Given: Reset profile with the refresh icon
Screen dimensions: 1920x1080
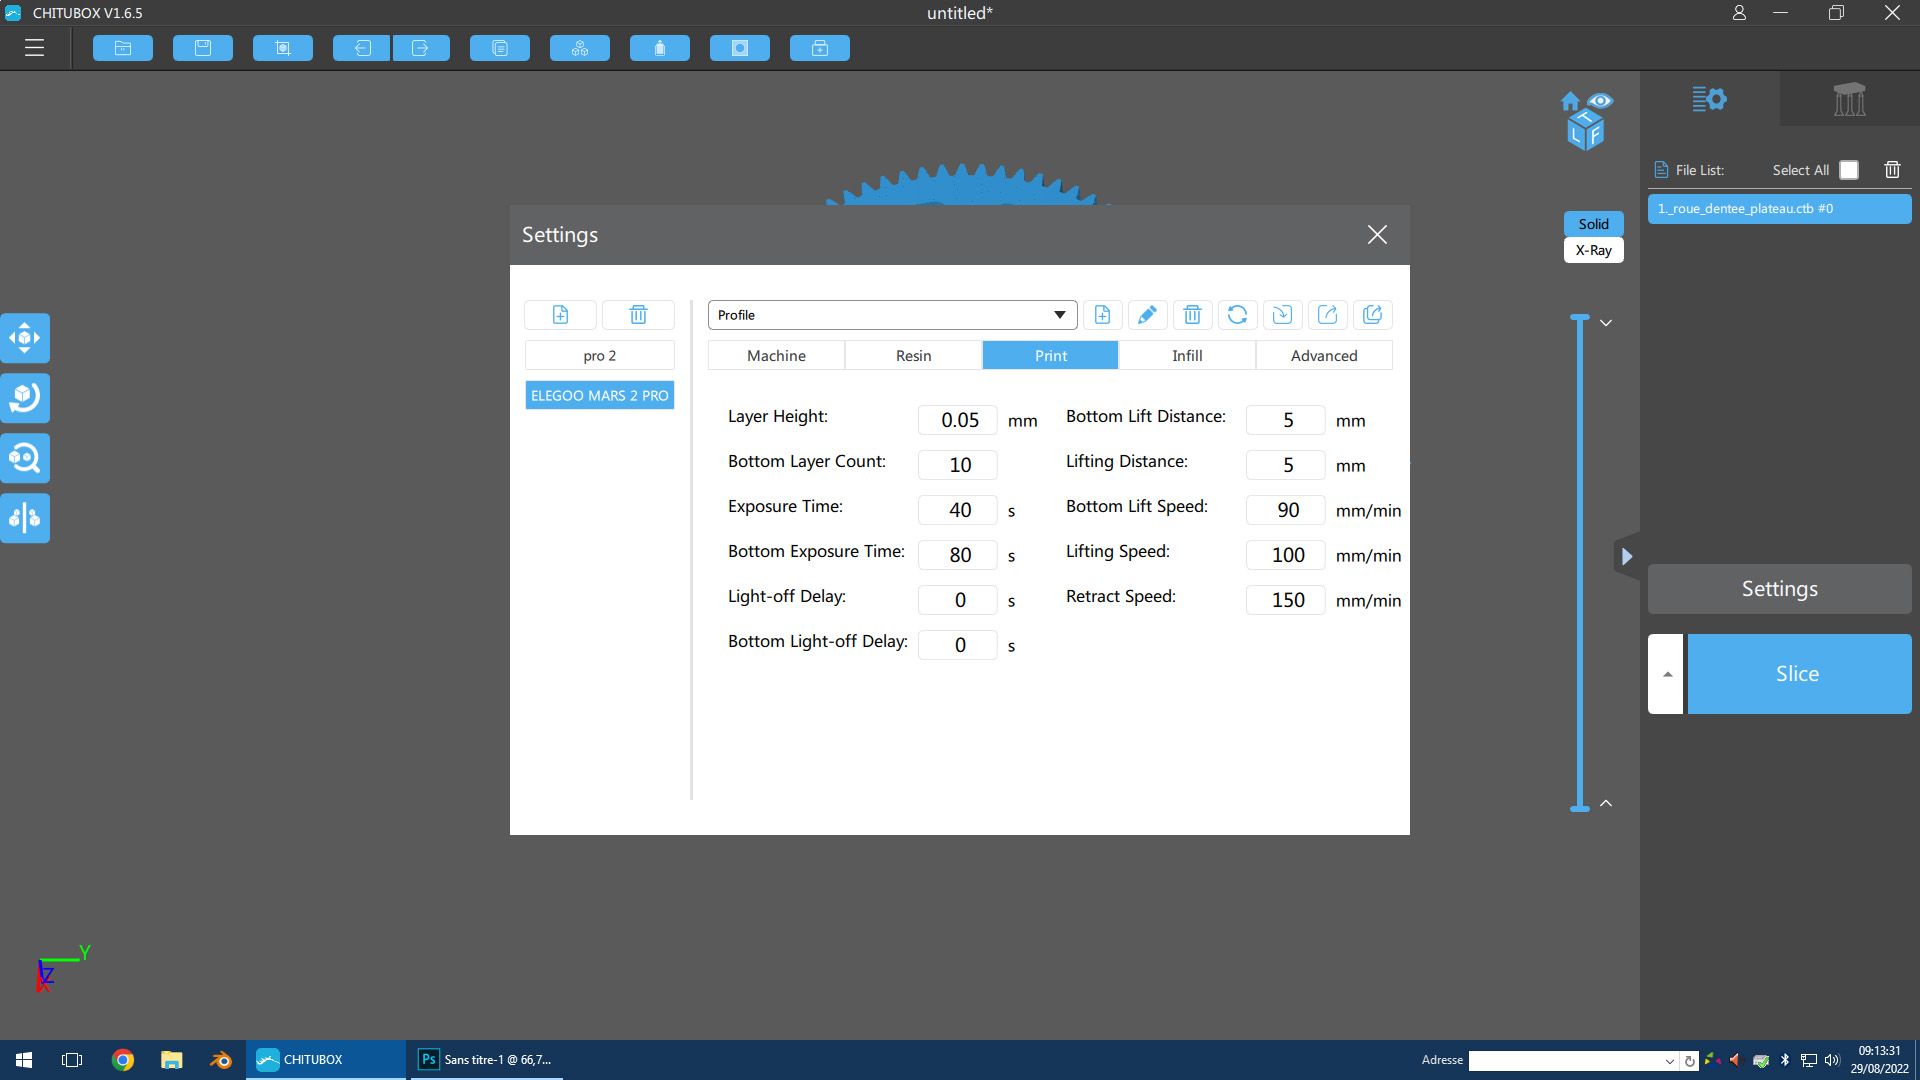Looking at the screenshot, I should [x=1237, y=315].
